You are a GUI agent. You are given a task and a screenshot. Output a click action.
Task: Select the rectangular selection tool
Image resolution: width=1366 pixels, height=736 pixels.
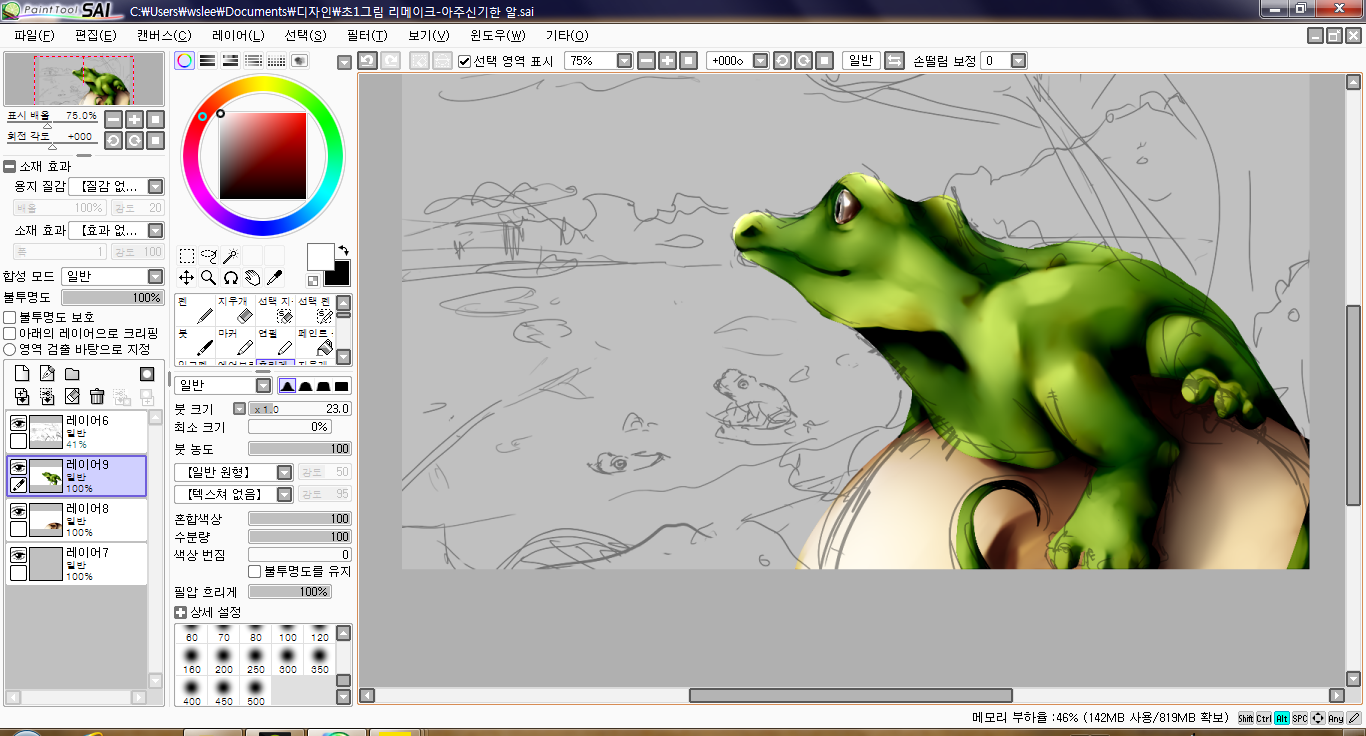[x=187, y=256]
